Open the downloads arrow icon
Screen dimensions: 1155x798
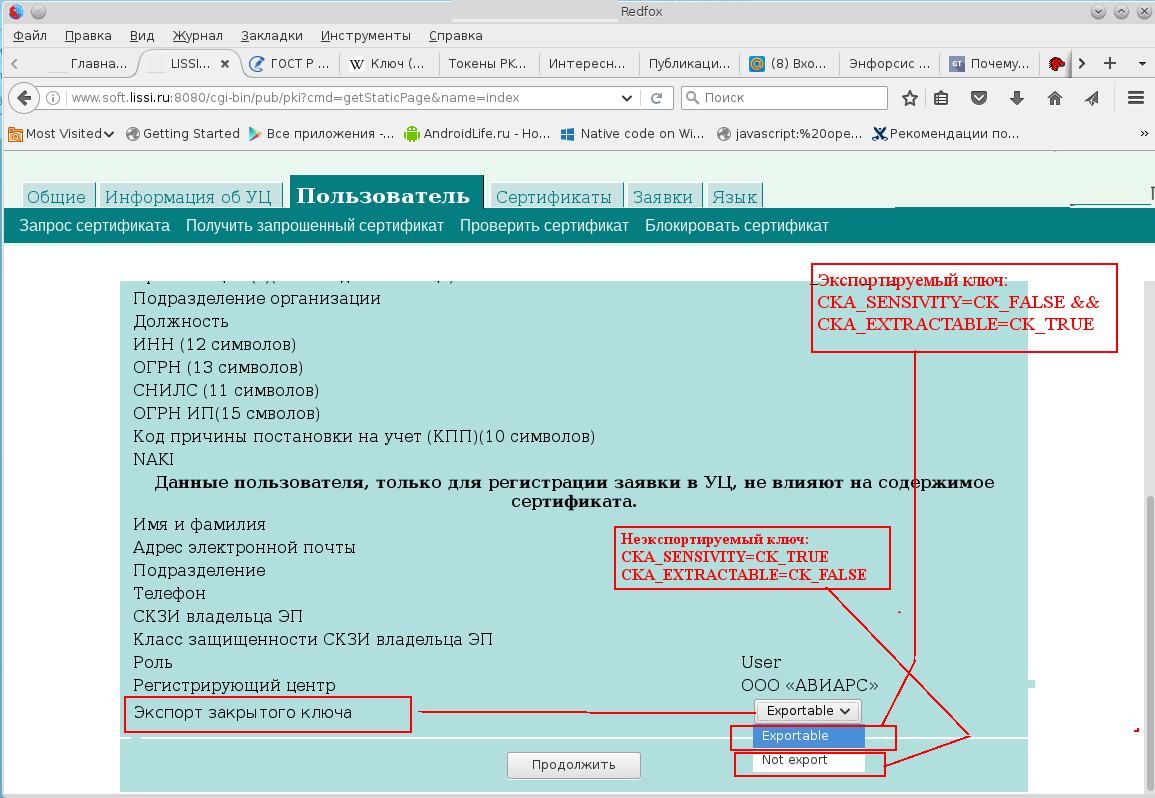coord(1017,98)
